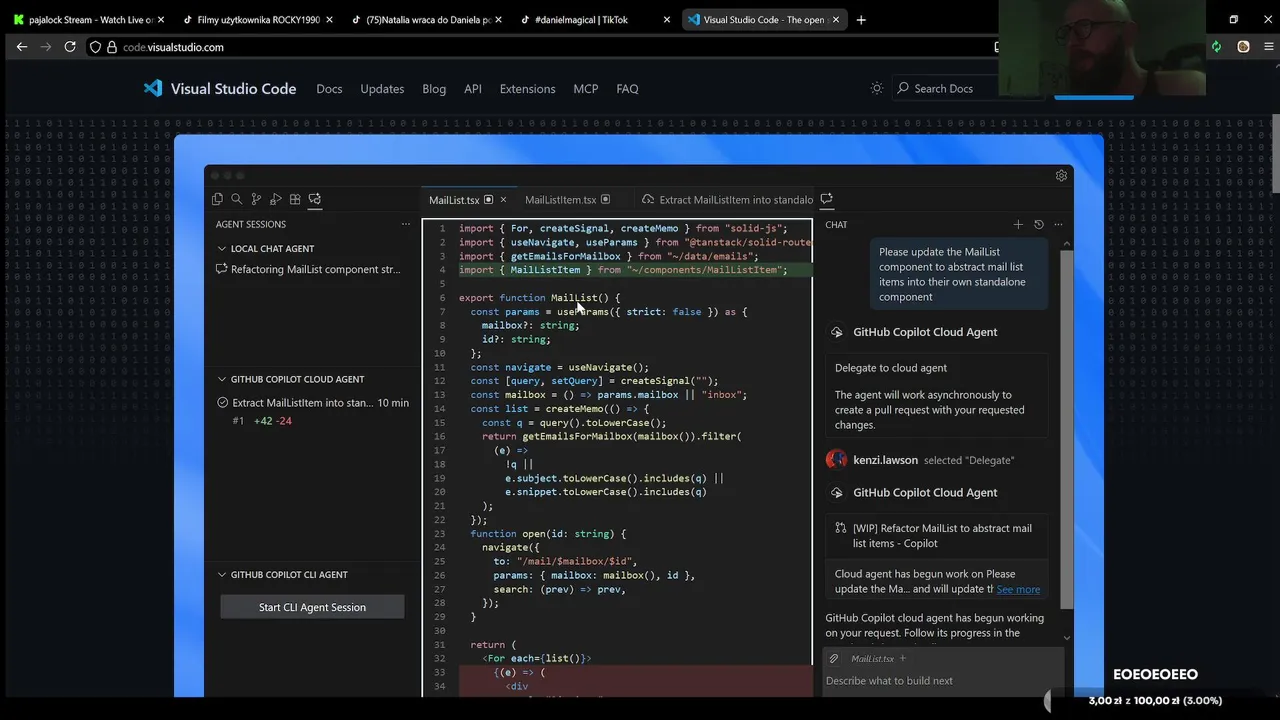Open the Extensions blocks icon
The width and height of the screenshot is (1280, 720).
[295, 199]
